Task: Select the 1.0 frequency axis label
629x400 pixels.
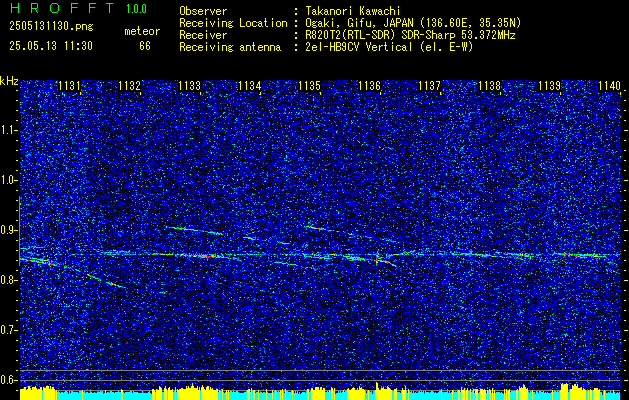Action: click(x=8, y=181)
